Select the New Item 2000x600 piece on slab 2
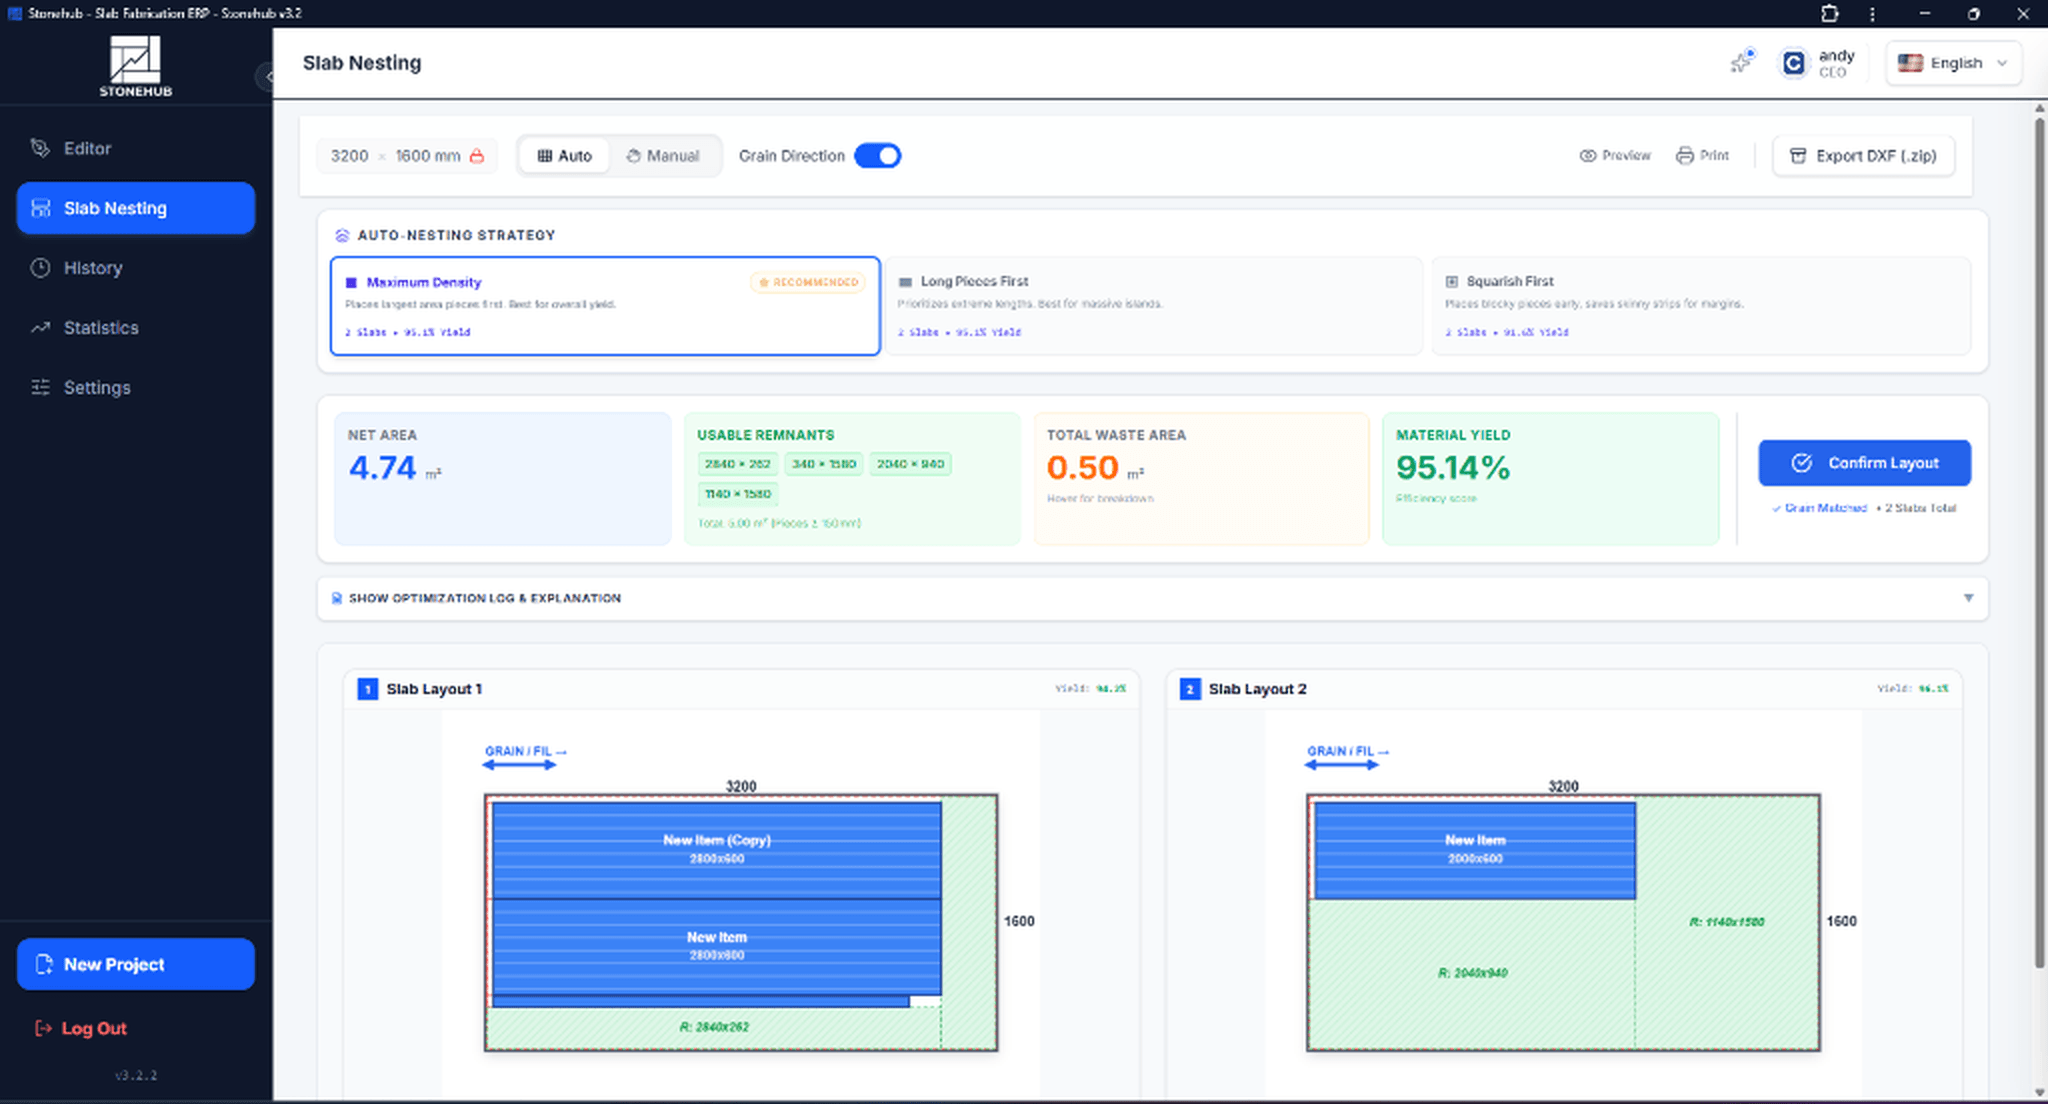Image resolution: width=2048 pixels, height=1104 pixels. pyautogui.click(x=1475, y=849)
